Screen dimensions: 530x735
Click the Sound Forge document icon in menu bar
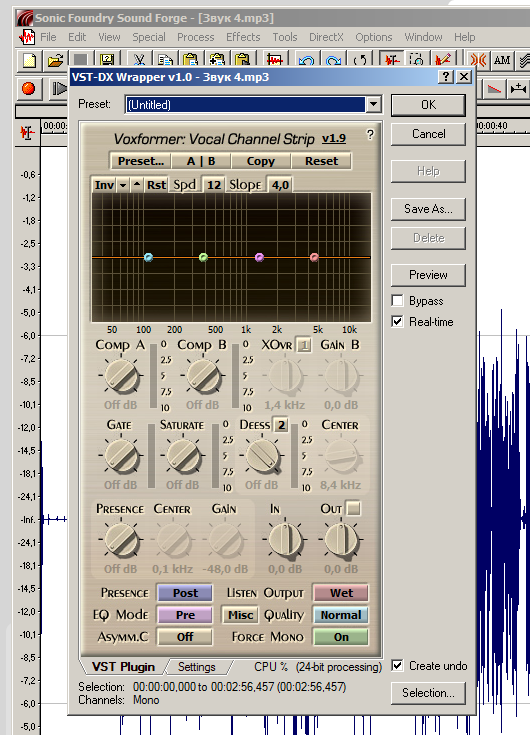pos(27,37)
